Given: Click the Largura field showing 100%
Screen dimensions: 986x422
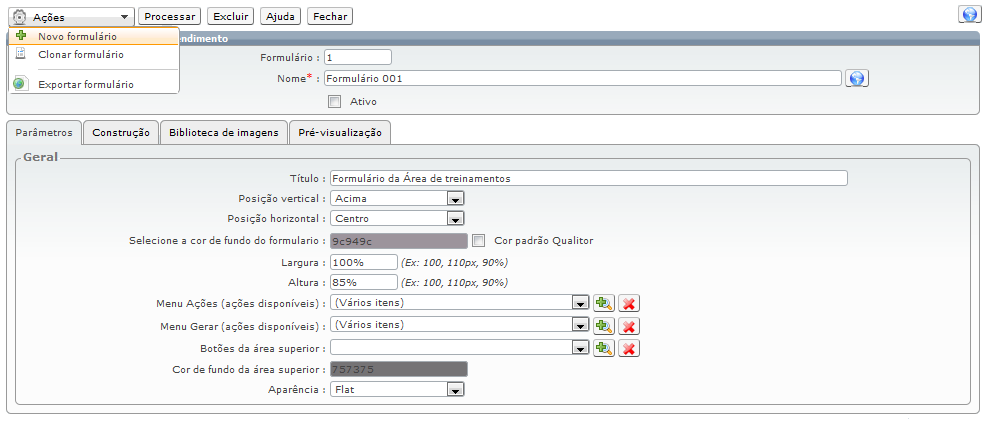Looking at the screenshot, I should click(363, 262).
